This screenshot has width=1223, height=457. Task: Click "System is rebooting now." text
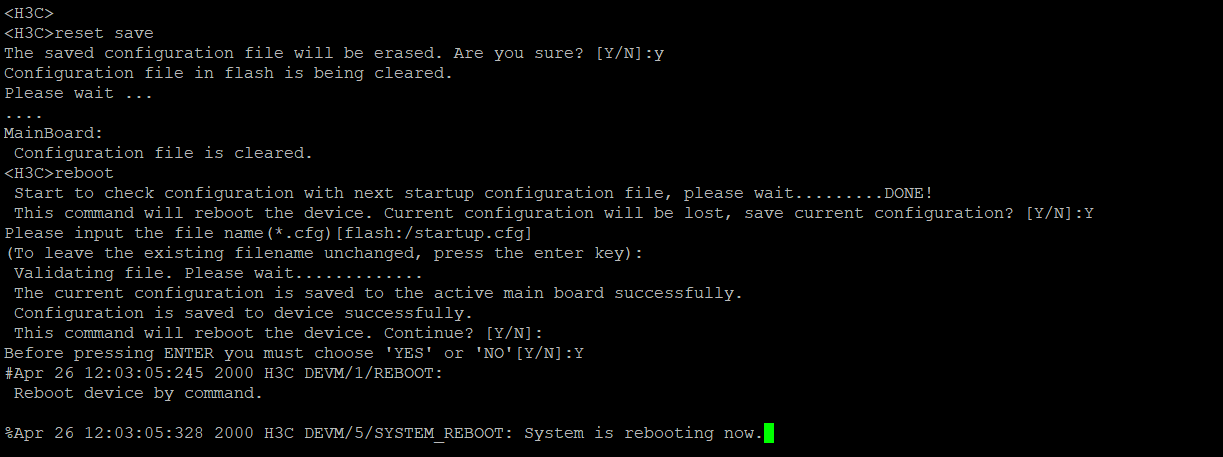coord(643,433)
